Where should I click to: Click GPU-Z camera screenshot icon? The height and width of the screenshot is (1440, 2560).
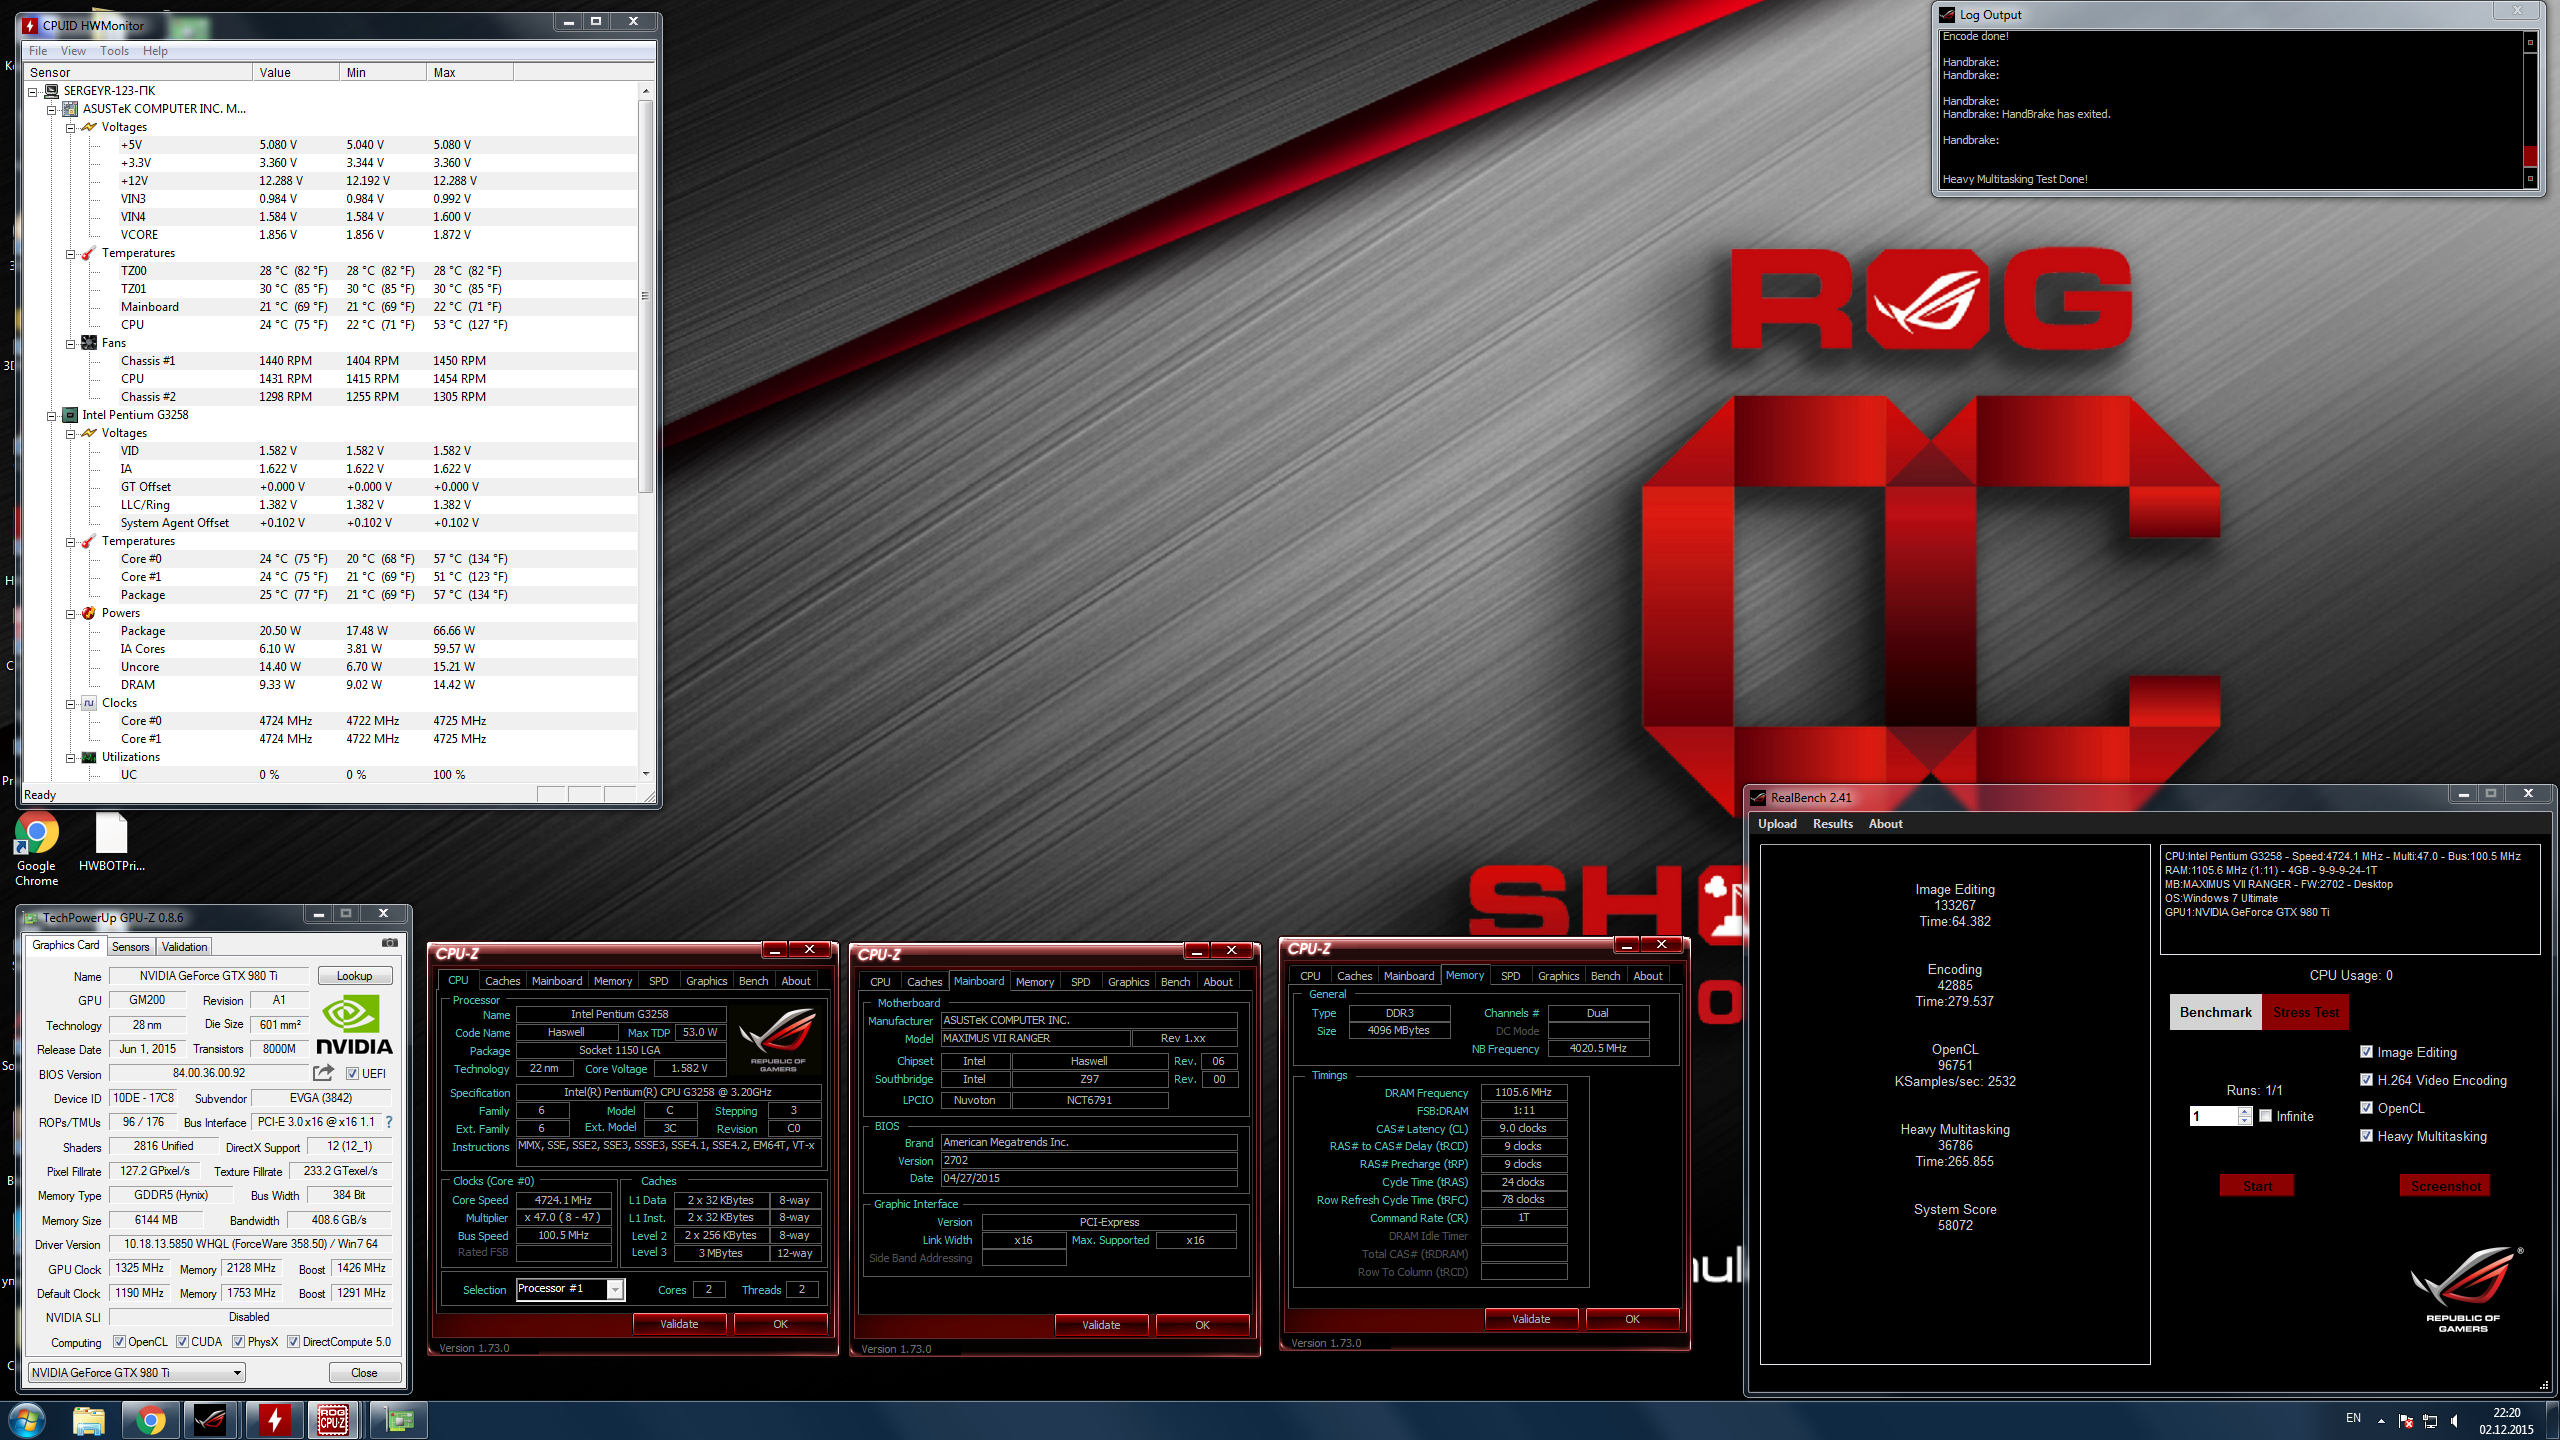coord(390,943)
